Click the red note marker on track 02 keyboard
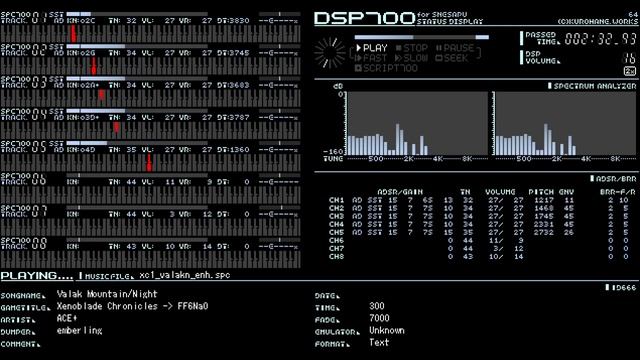This screenshot has height=360, width=640. click(x=94, y=66)
